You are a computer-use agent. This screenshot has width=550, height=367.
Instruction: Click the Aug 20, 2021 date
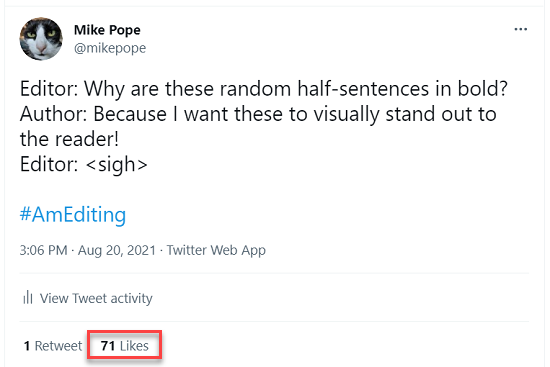click(116, 250)
